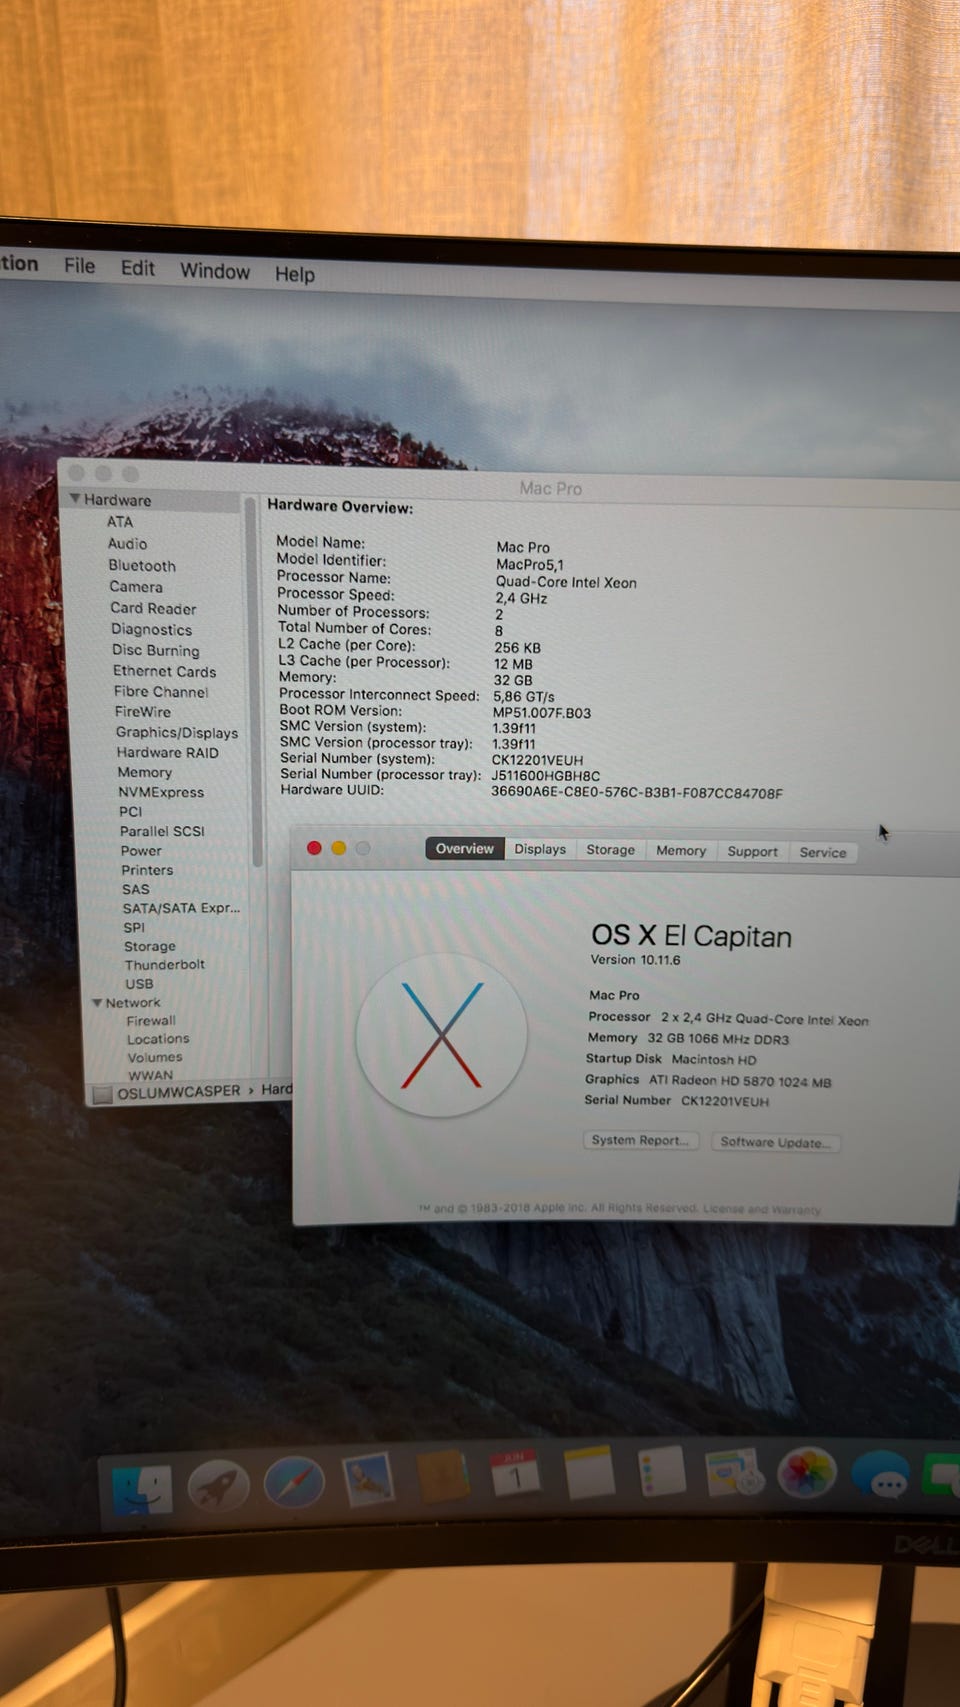Select Bluetooth in the sidebar

click(142, 565)
